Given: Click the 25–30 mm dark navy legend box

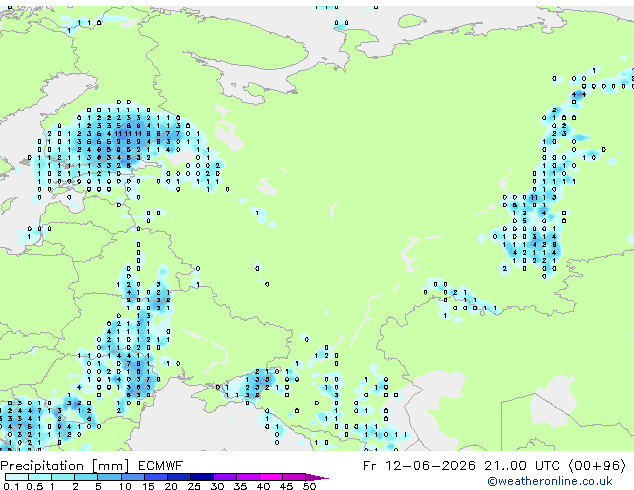Looking at the screenshot, I should pyautogui.click(x=202, y=477).
